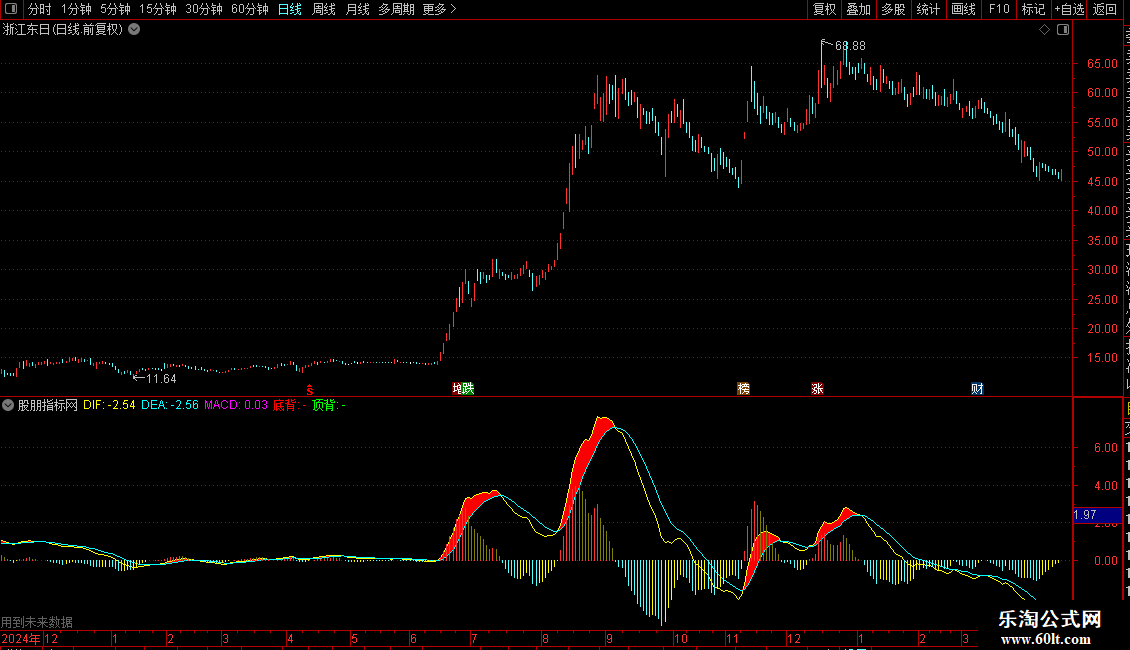Click the blue 财 event marker

(x=977, y=388)
